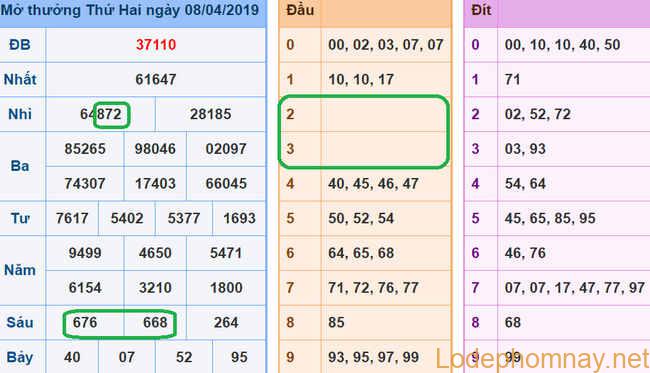Click Đầu values '71, 72, 76, 77'
This screenshot has height=373, width=650.
(x=374, y=288)
